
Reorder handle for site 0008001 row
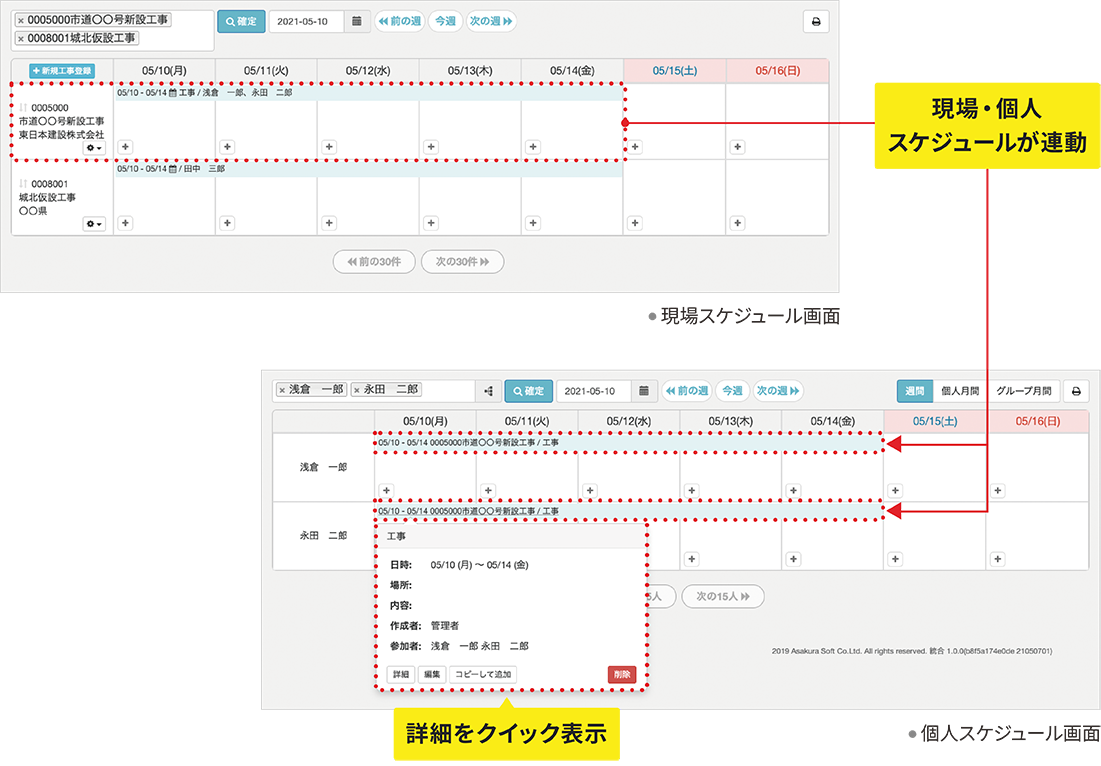tap(23, 184)
